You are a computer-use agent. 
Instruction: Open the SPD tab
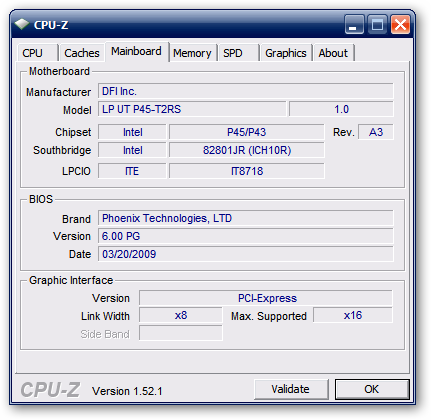[238, 53]
